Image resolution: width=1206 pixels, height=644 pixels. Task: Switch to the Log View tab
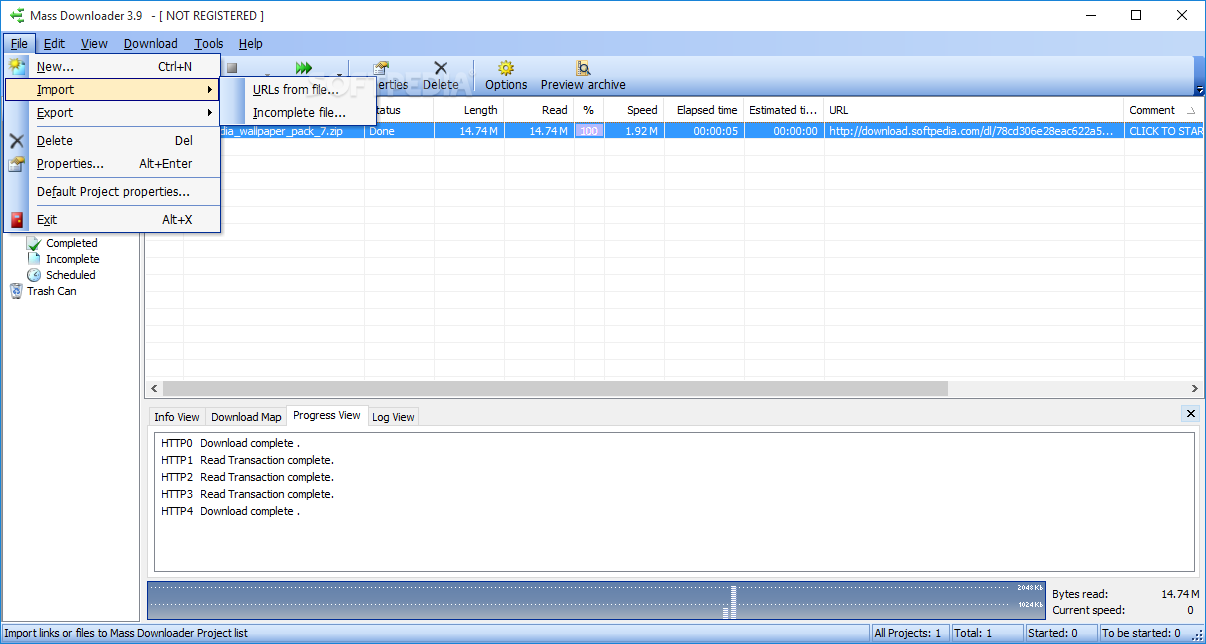tap(393, 417)
